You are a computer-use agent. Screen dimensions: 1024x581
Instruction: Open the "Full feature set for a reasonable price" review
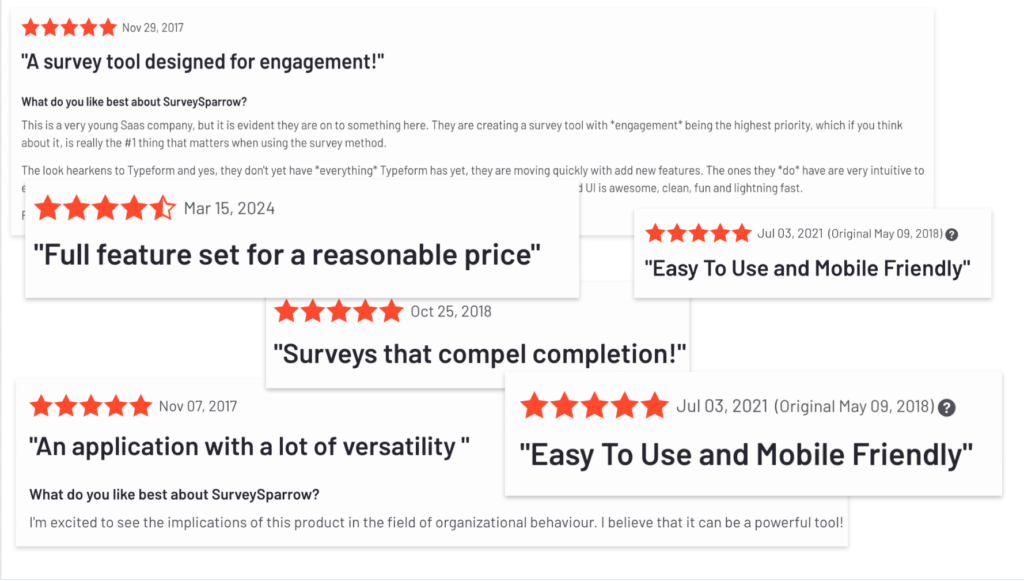pyautogui.click(x=287, y=254)
